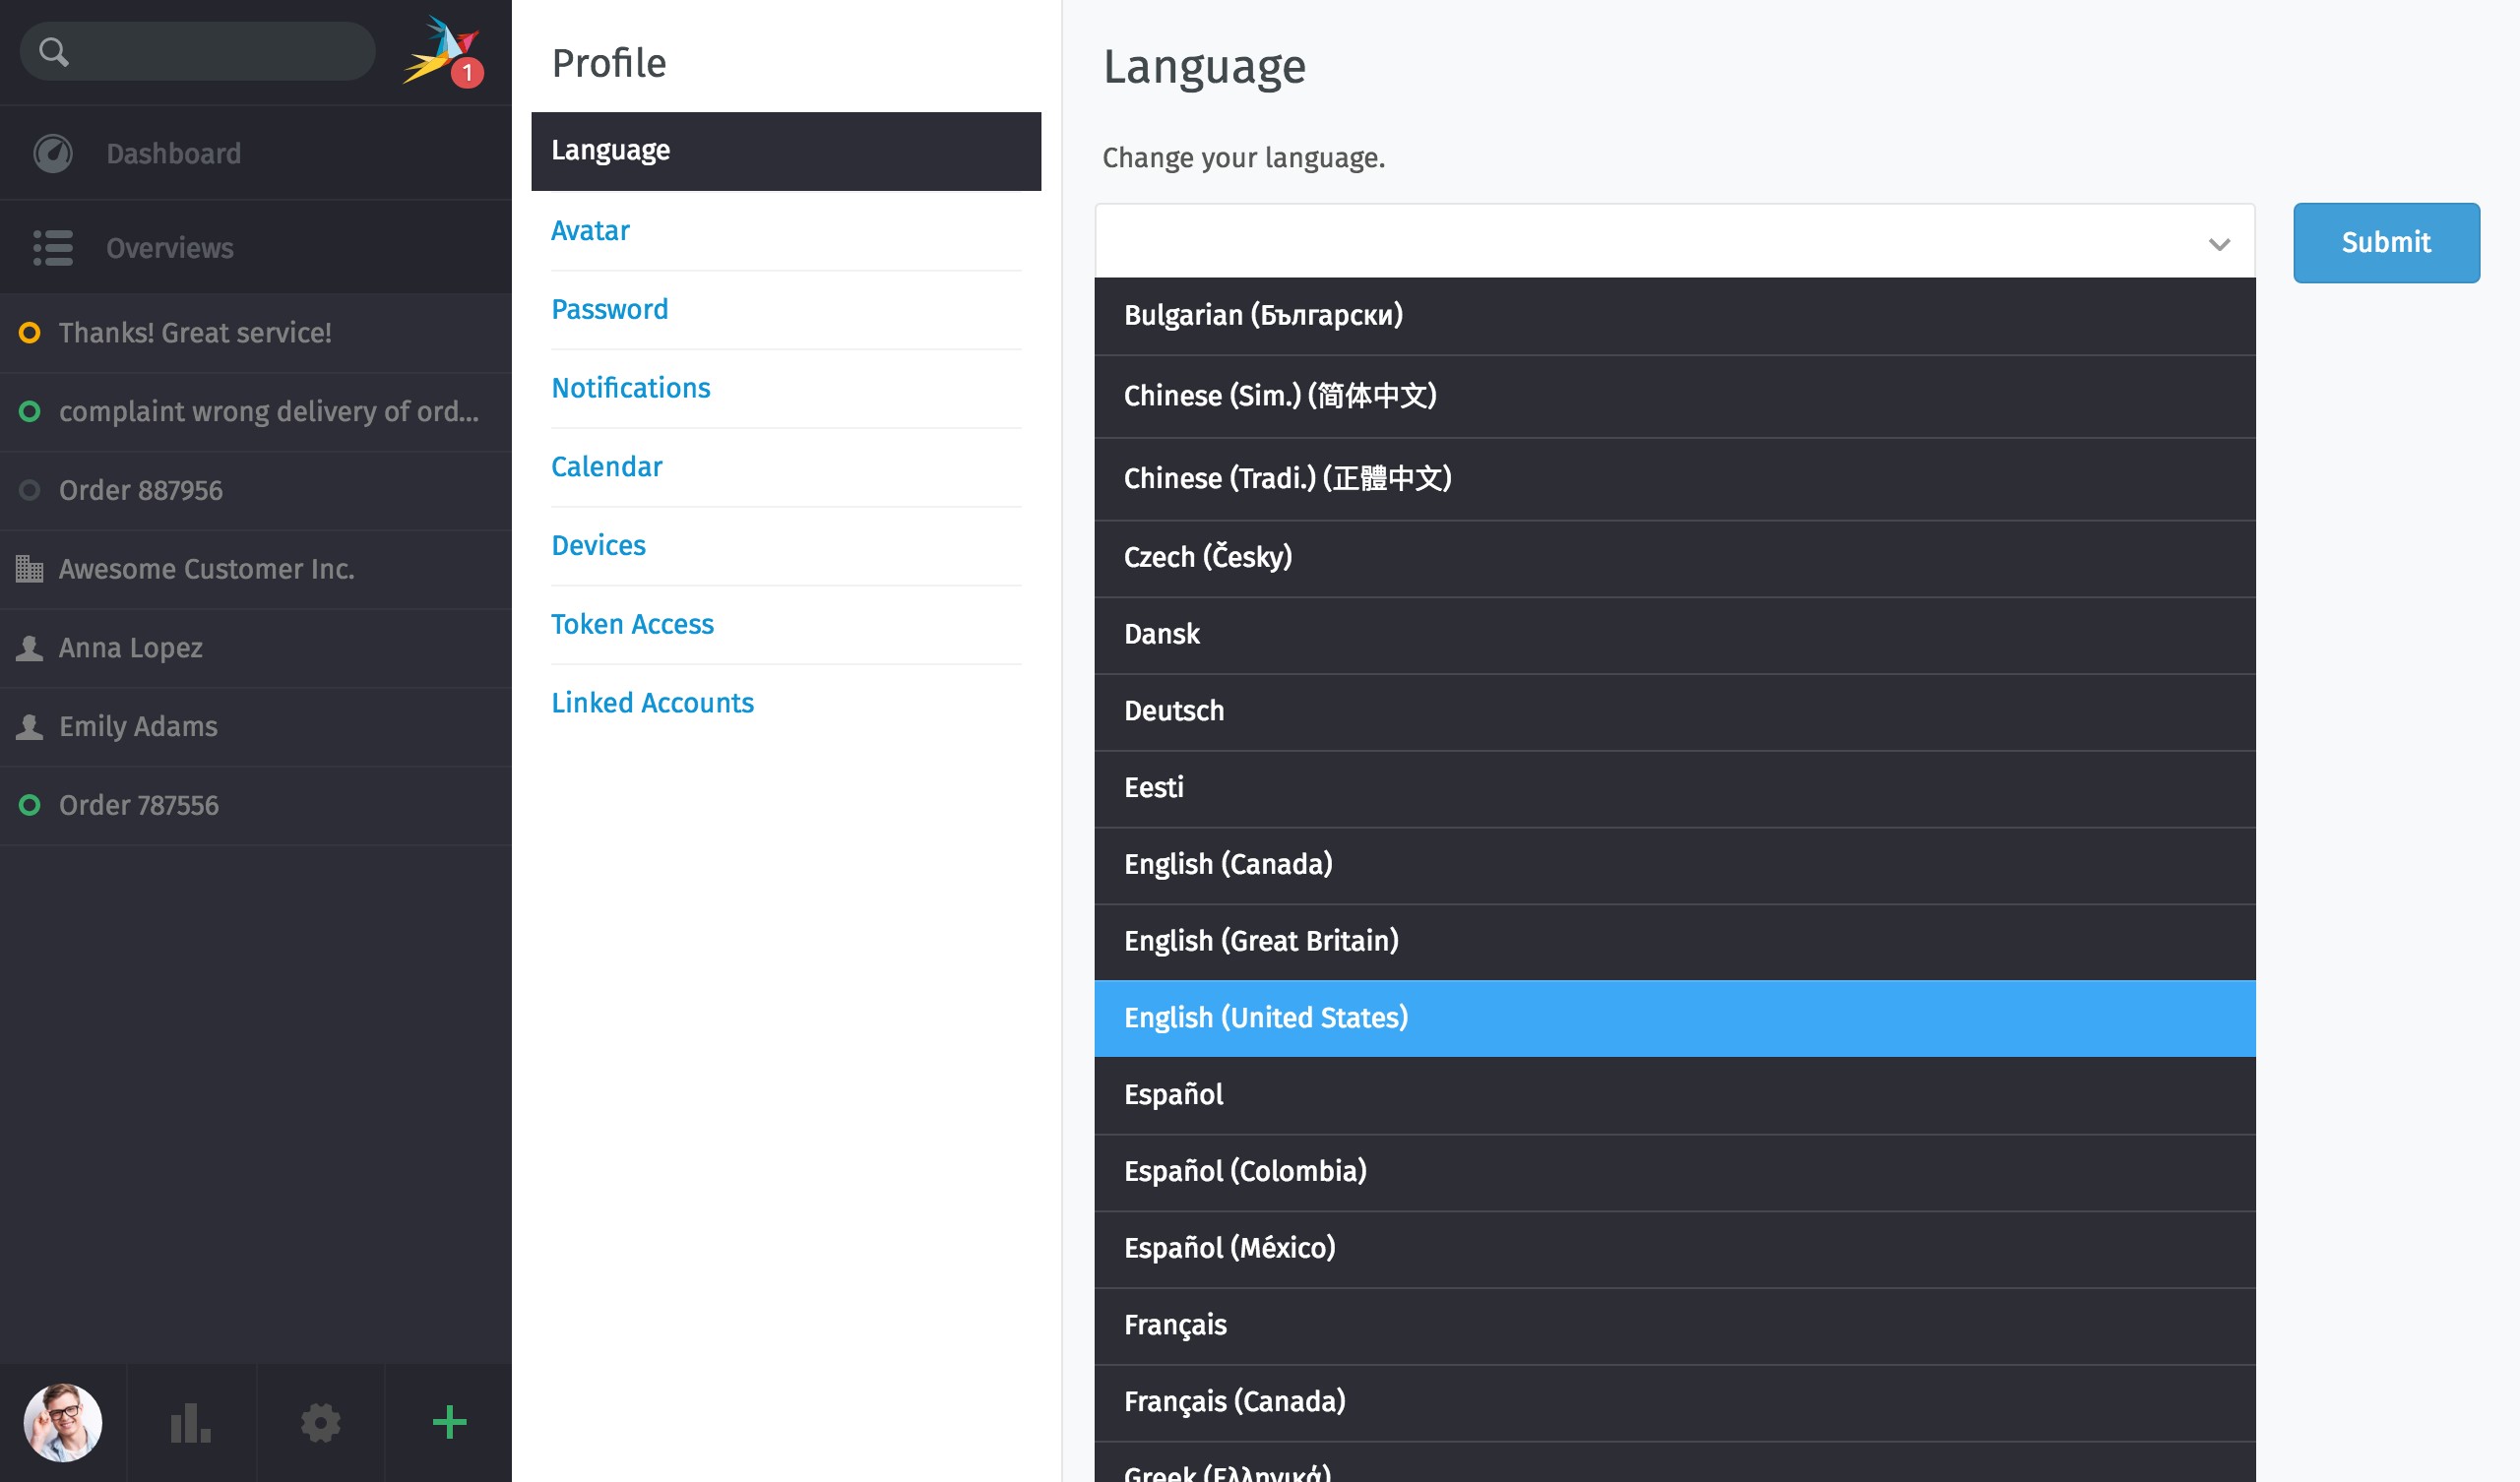Open the Dashboard gauge icon

coord(53,153)
